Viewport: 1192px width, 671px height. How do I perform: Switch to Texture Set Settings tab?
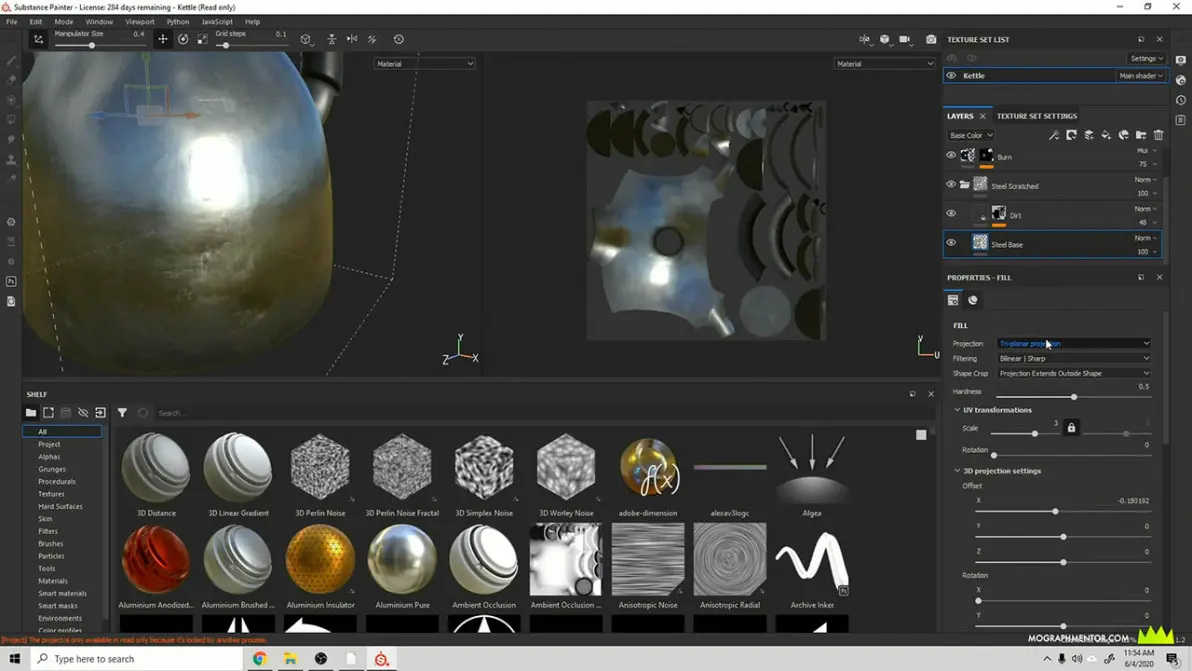(x=1036, y=116)
